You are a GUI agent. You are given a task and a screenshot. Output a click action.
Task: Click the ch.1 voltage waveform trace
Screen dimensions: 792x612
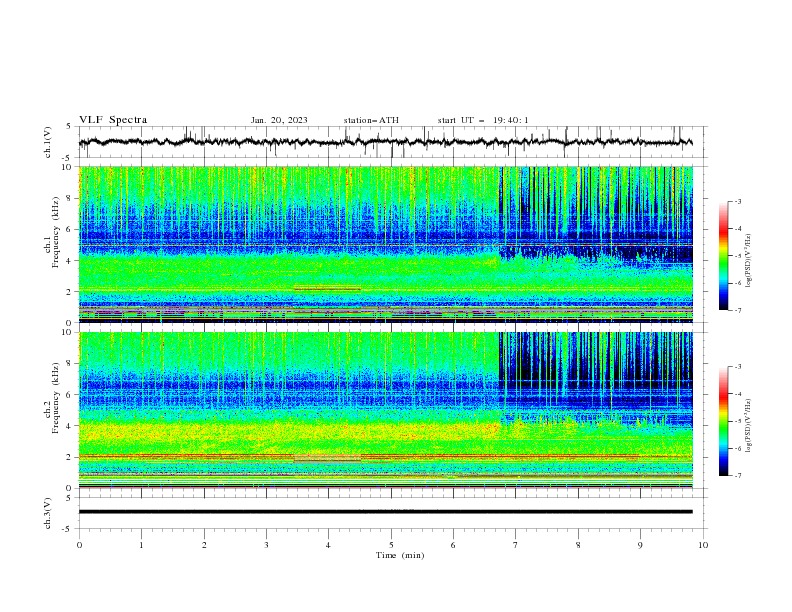[385, 142]
